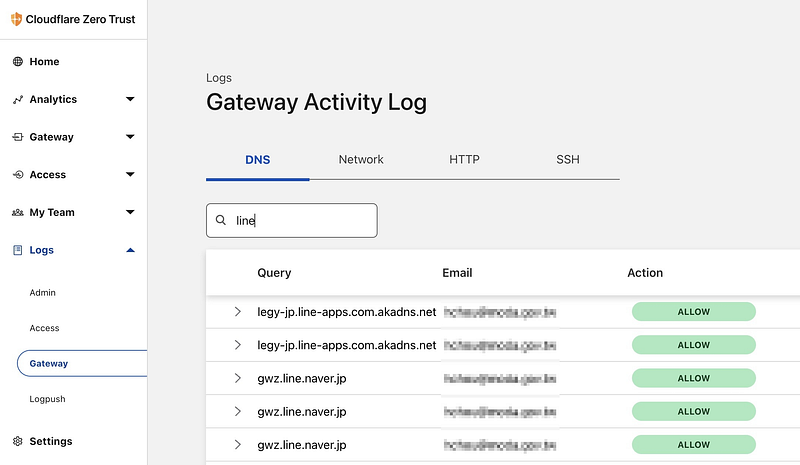The image size is (800, 465).
Task: Click ALLOW badge in first gwz.line.naver.jp row
Action: 693,378
